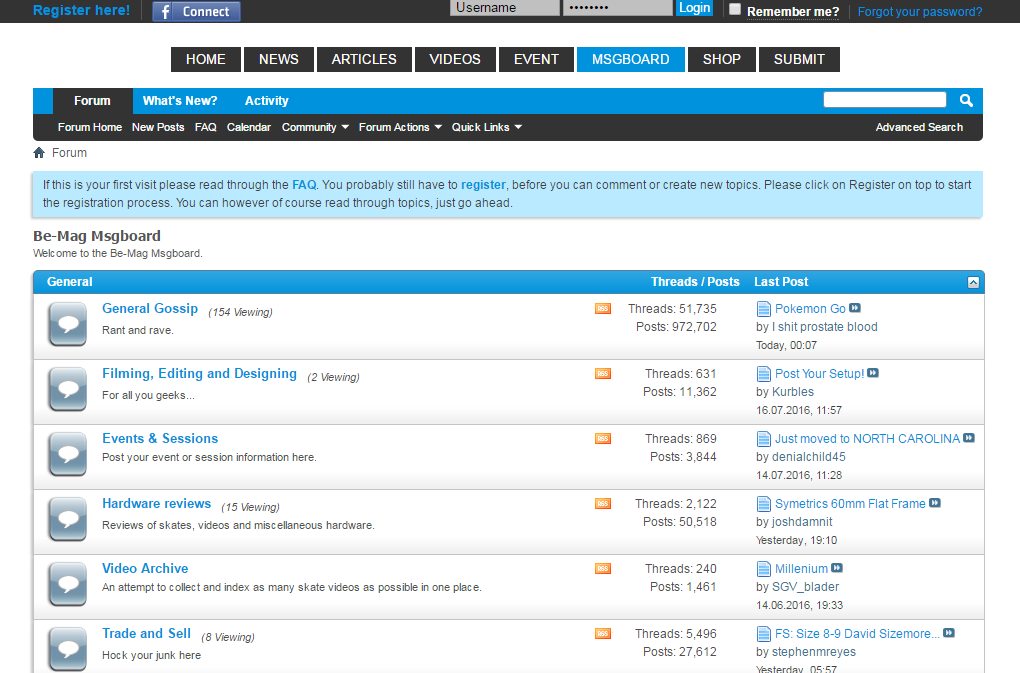Screen dimensions: 1020x673
Task: Open RSS feed for Trade and Sell
Action: pyautogui.click(x=602, y=634)
